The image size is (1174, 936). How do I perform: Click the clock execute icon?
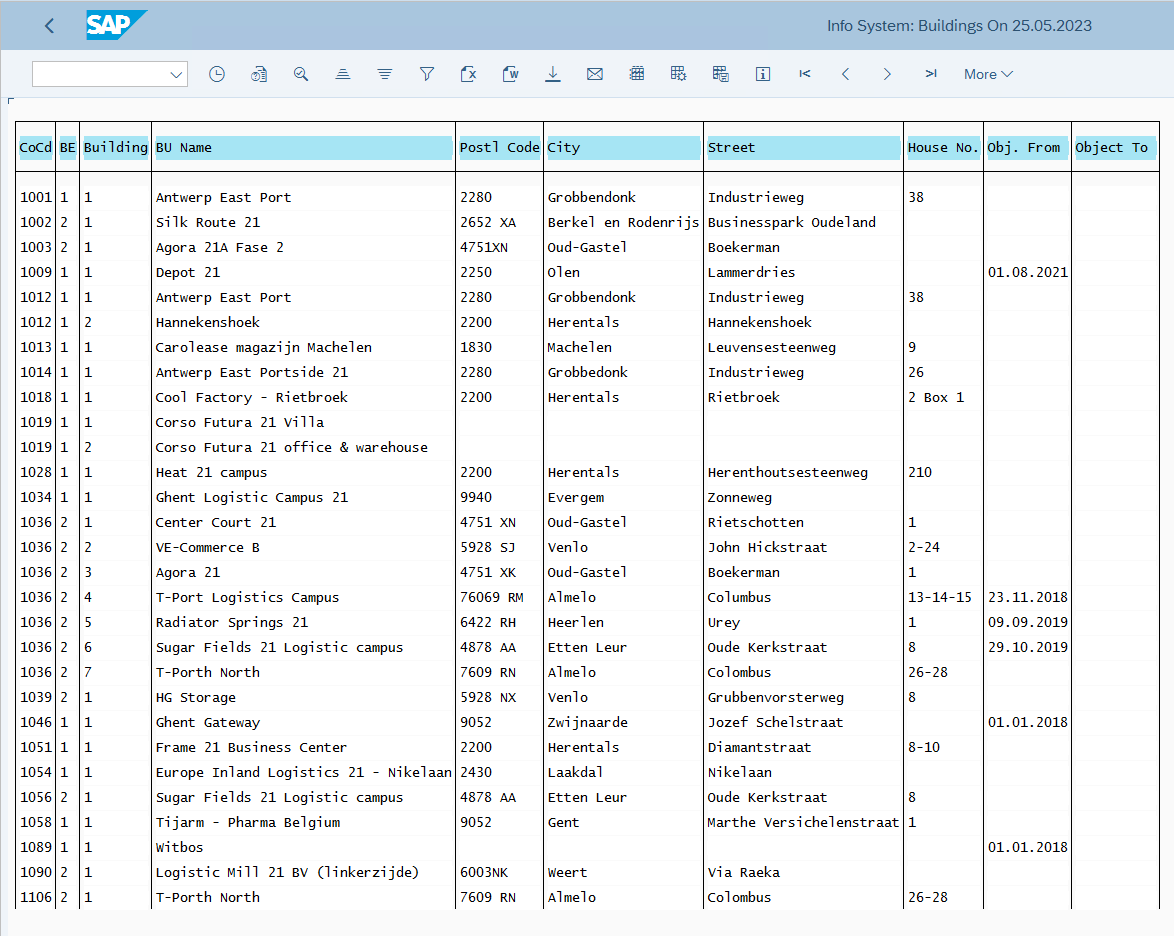tap(216, 74)
